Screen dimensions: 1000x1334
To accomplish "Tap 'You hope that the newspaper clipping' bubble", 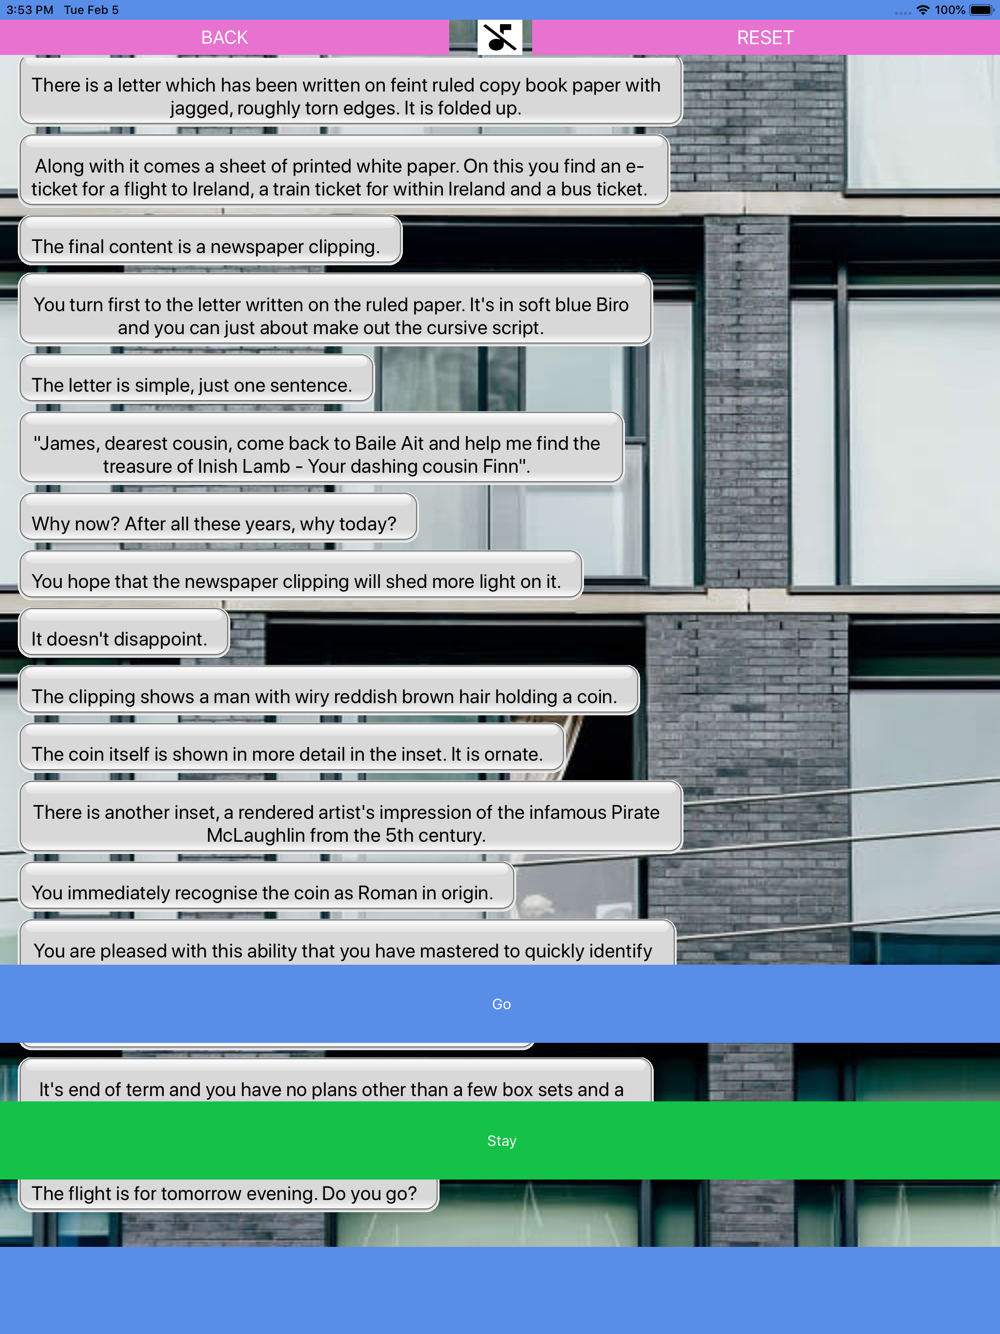I will [x=301, y=576].
